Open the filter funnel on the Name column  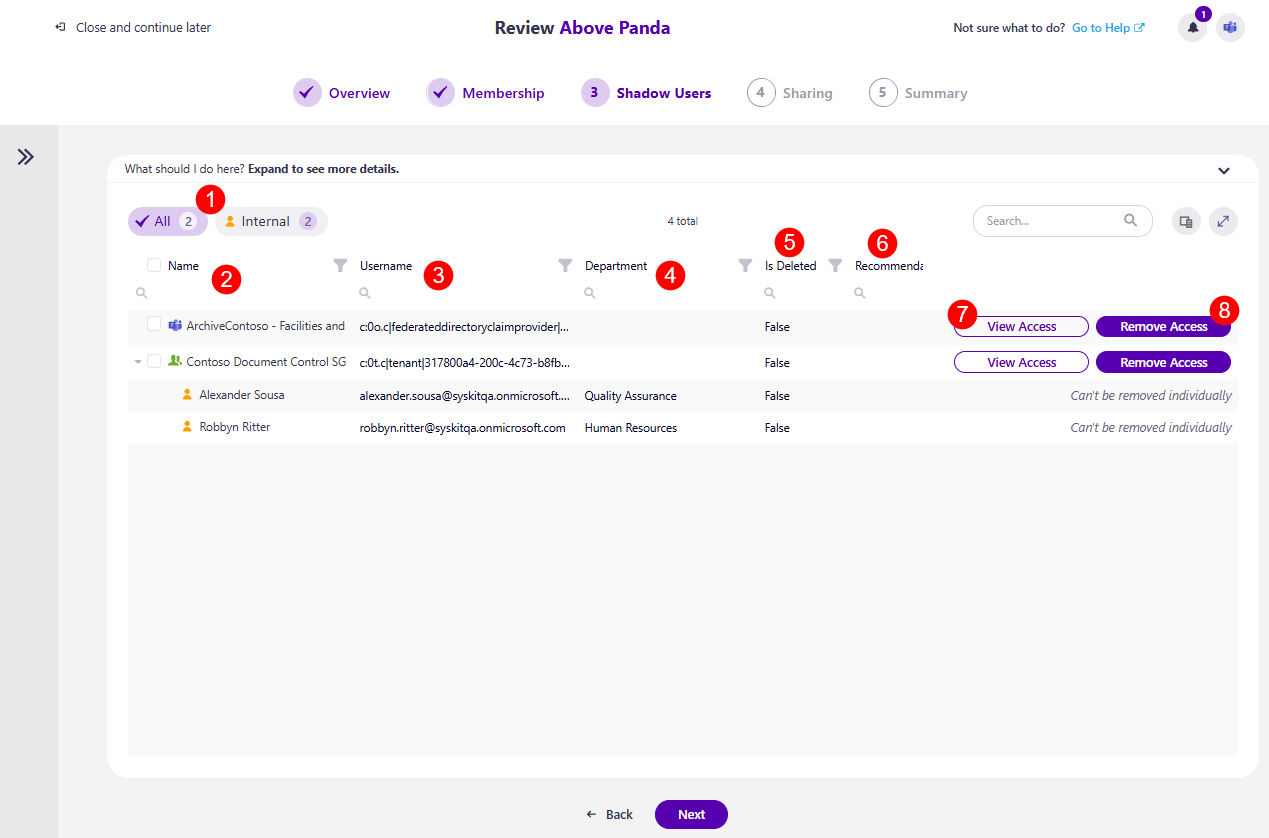click(x=339, y=265)
